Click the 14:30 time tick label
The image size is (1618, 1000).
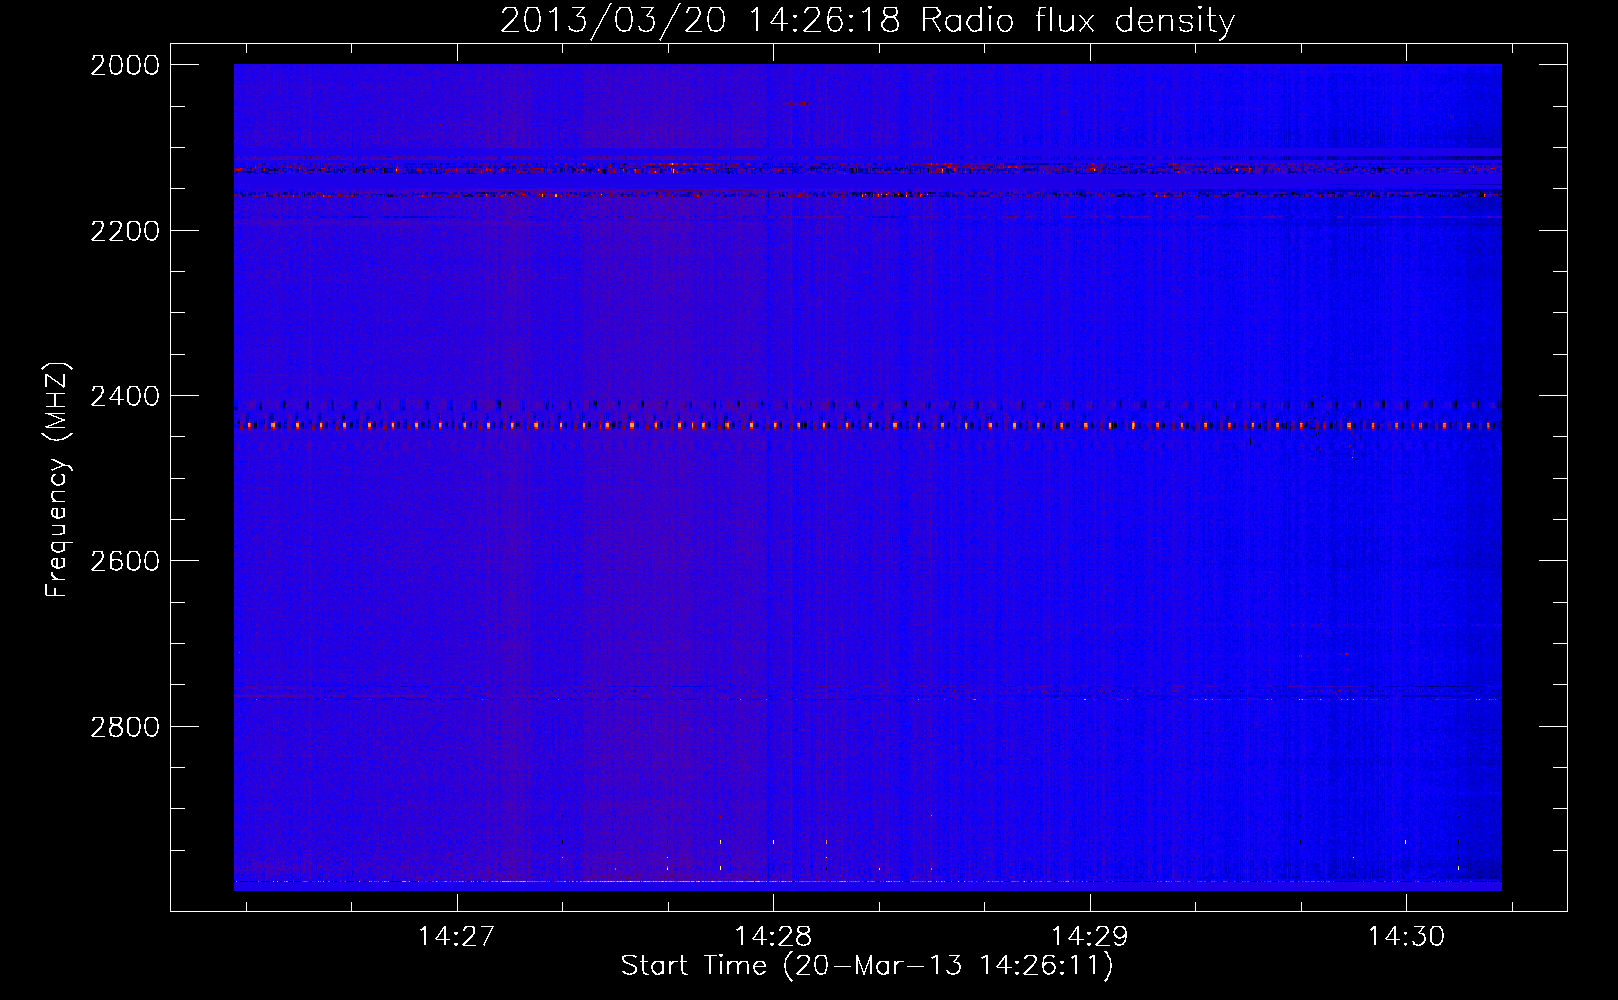[1406, 937]
